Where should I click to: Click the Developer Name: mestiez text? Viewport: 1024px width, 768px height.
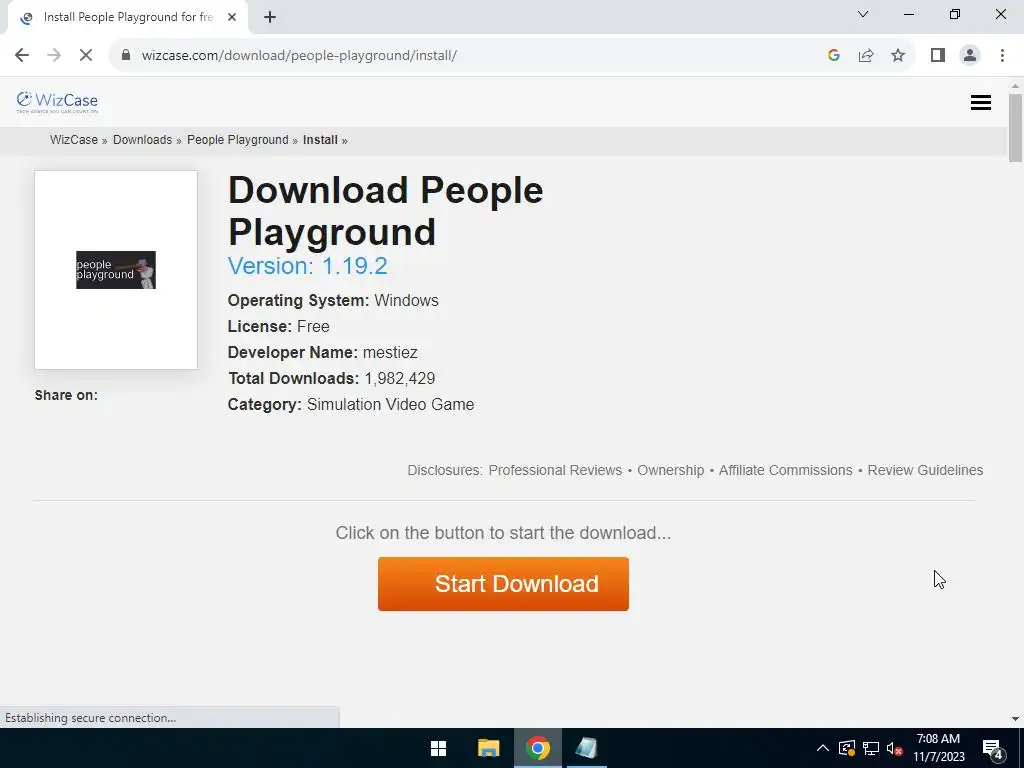pyautogui.click(x=323, y=353)
